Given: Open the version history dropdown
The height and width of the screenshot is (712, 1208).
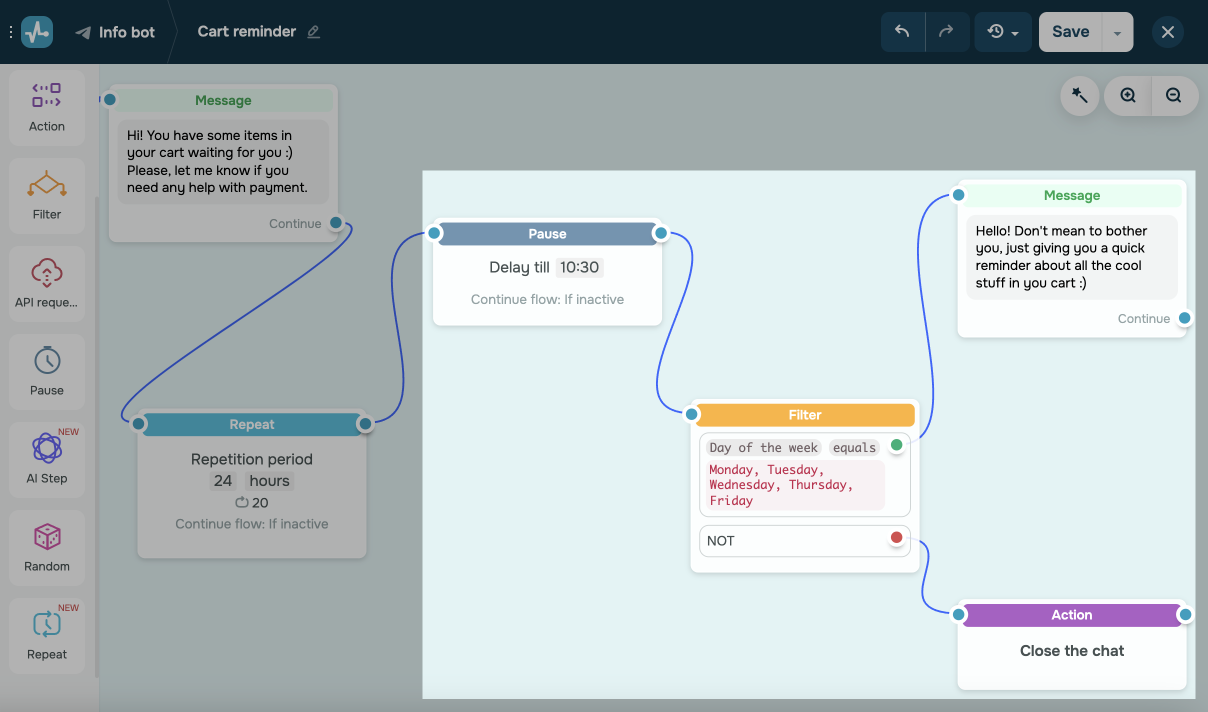Looking at the screenshot, I should click(x=1002, y=32).
